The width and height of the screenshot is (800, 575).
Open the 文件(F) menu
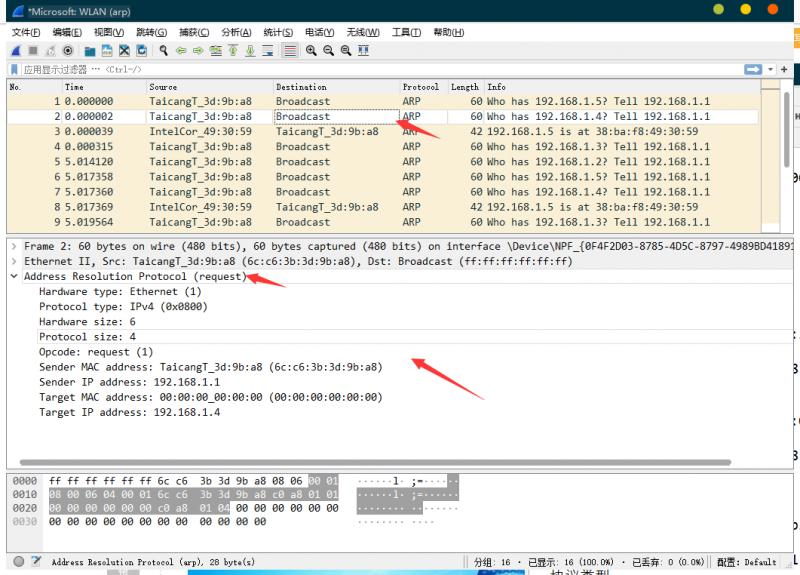(x=26, y=32)
